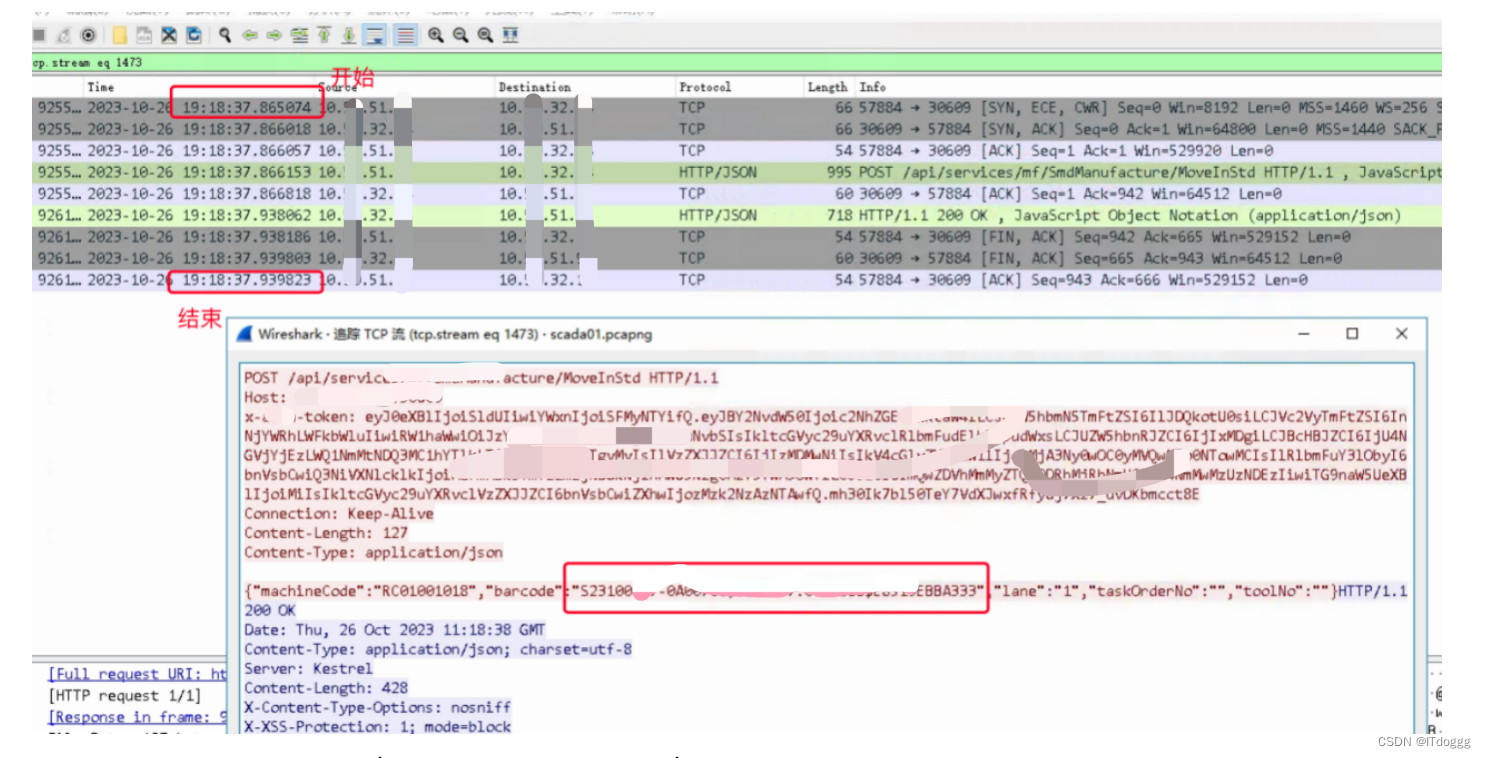Click the Server: Kestrel response header
Viewport: 1486px width, 758px height.
[x=308, y=669]
